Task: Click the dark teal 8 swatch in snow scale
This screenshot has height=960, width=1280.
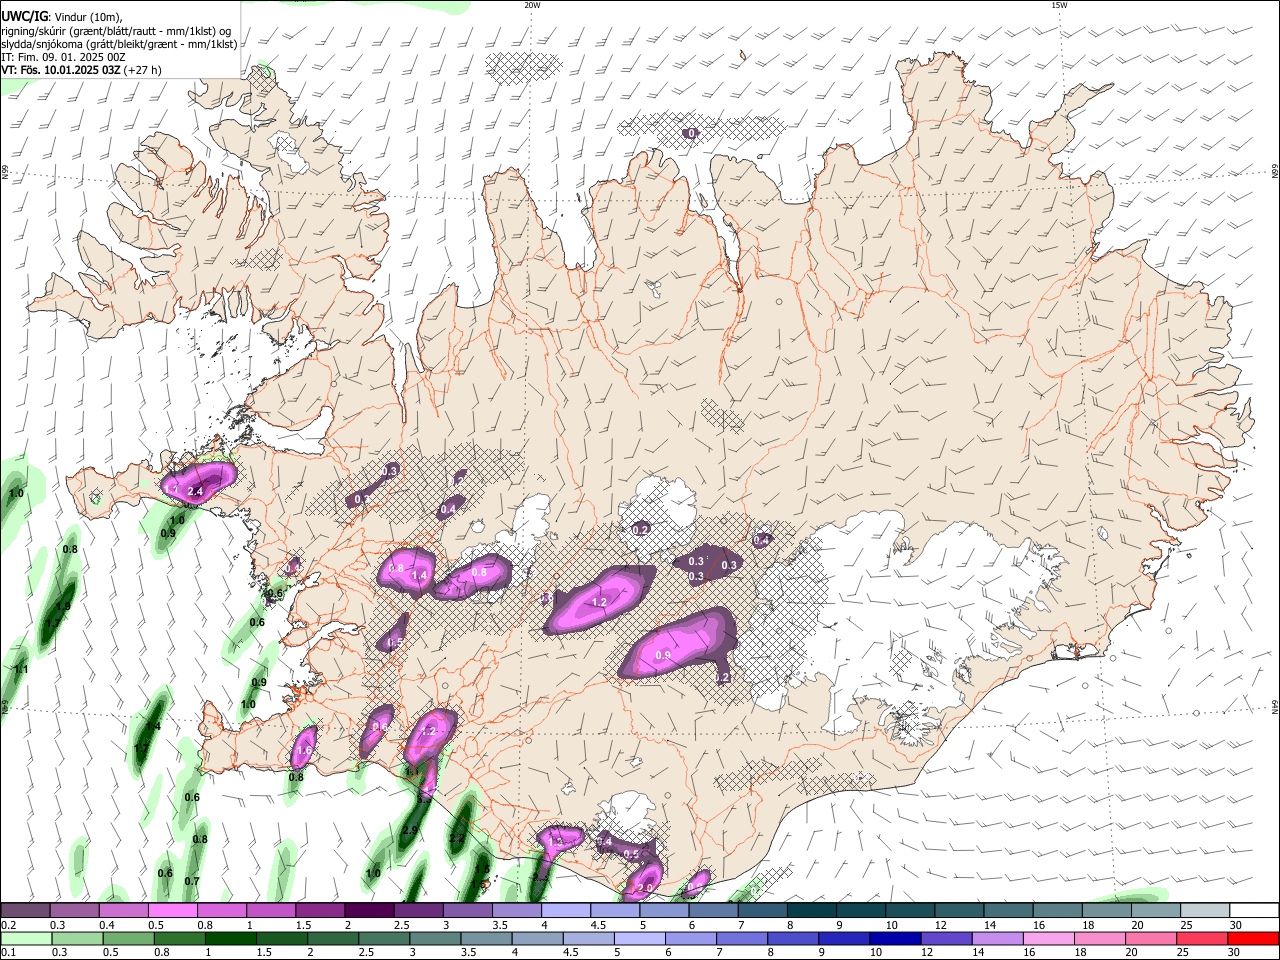Action: 812,910
